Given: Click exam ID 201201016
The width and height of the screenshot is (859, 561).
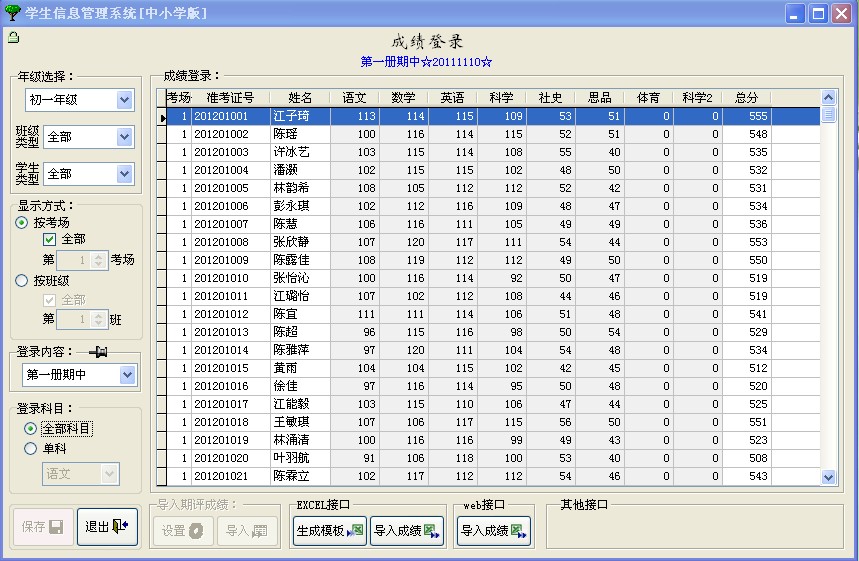Looking at the screenshot, I should [221, 386].
